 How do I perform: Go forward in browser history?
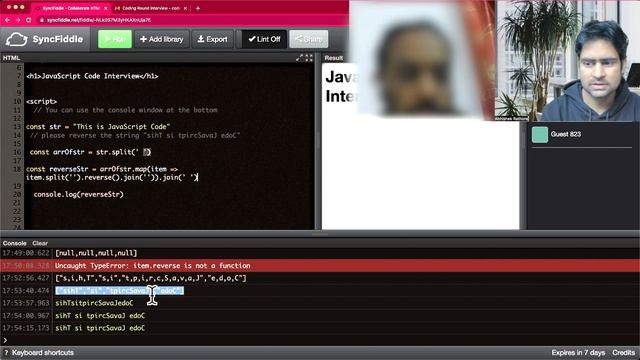tap(18, 20)
